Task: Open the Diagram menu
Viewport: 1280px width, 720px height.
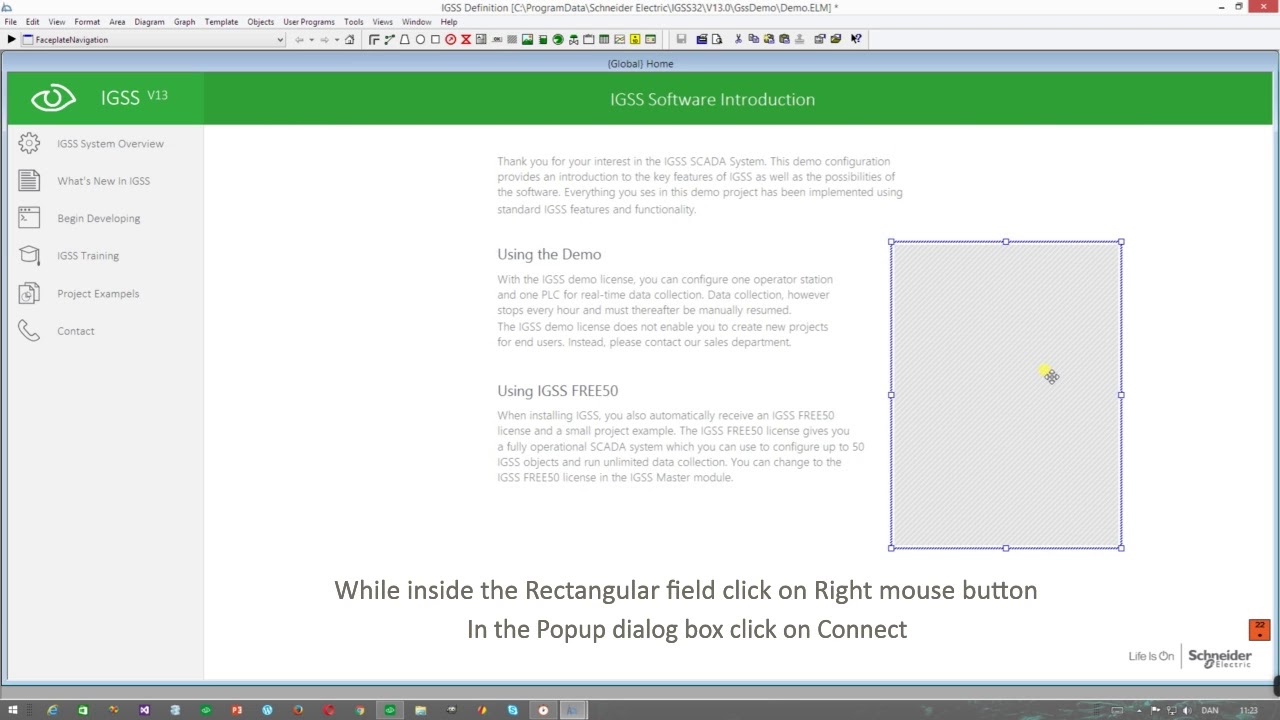Action: pos(149,22)
